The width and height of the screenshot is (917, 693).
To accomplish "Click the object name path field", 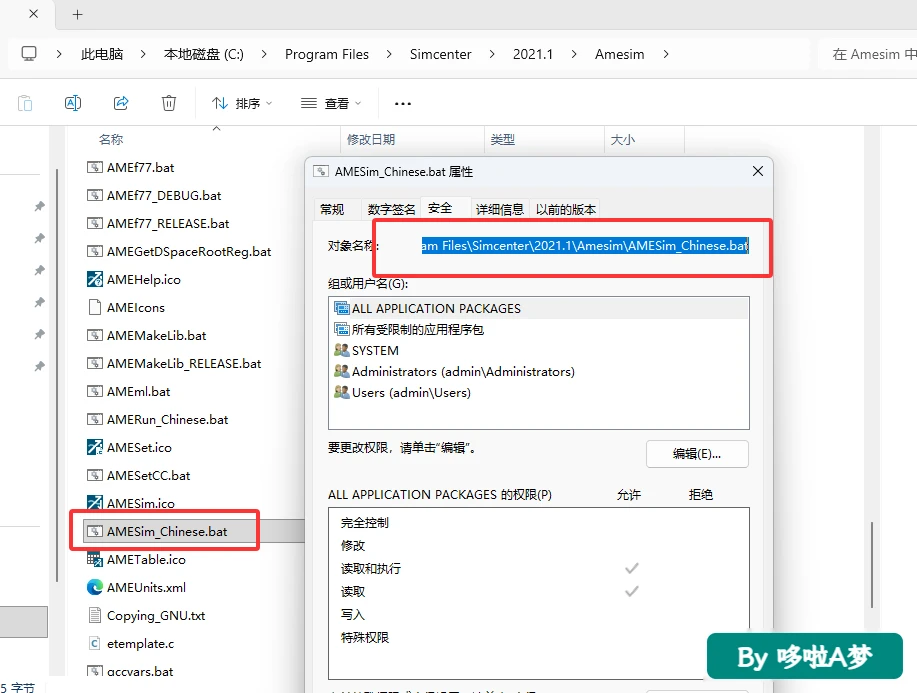I will 584,246.
